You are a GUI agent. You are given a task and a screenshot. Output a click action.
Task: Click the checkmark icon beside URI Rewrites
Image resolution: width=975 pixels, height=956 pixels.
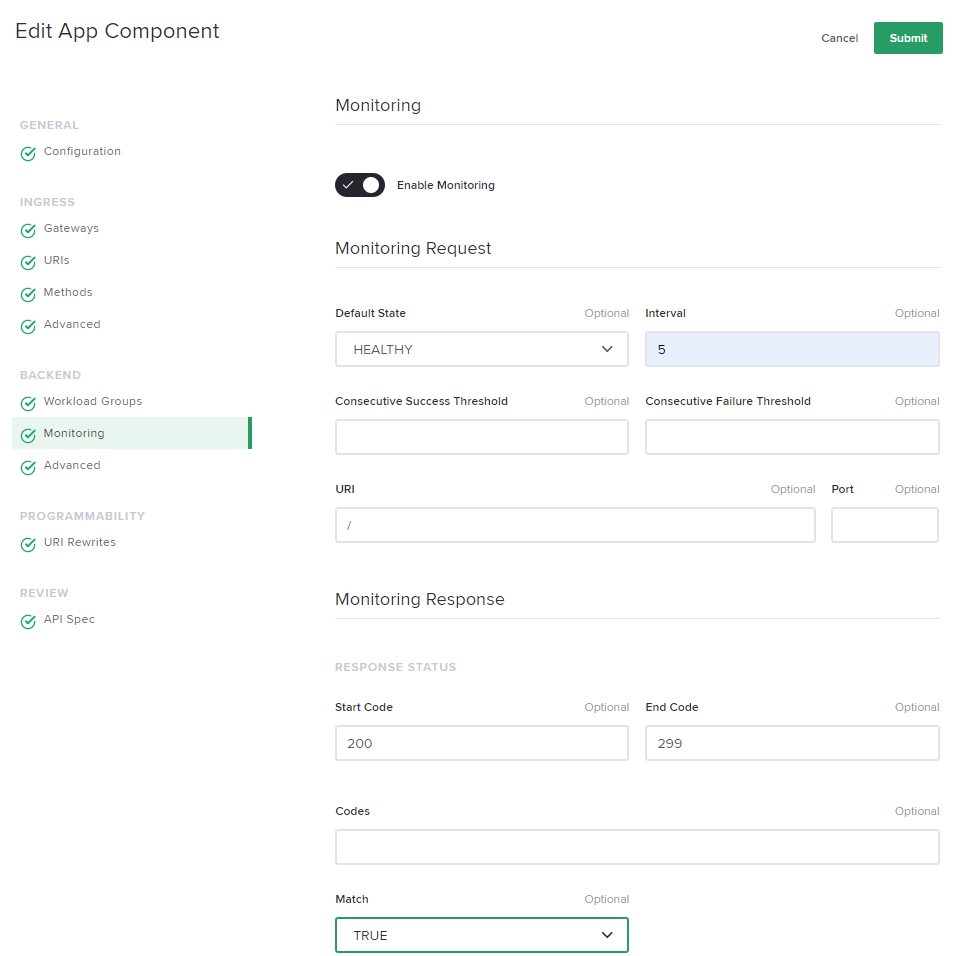point(28,545)
